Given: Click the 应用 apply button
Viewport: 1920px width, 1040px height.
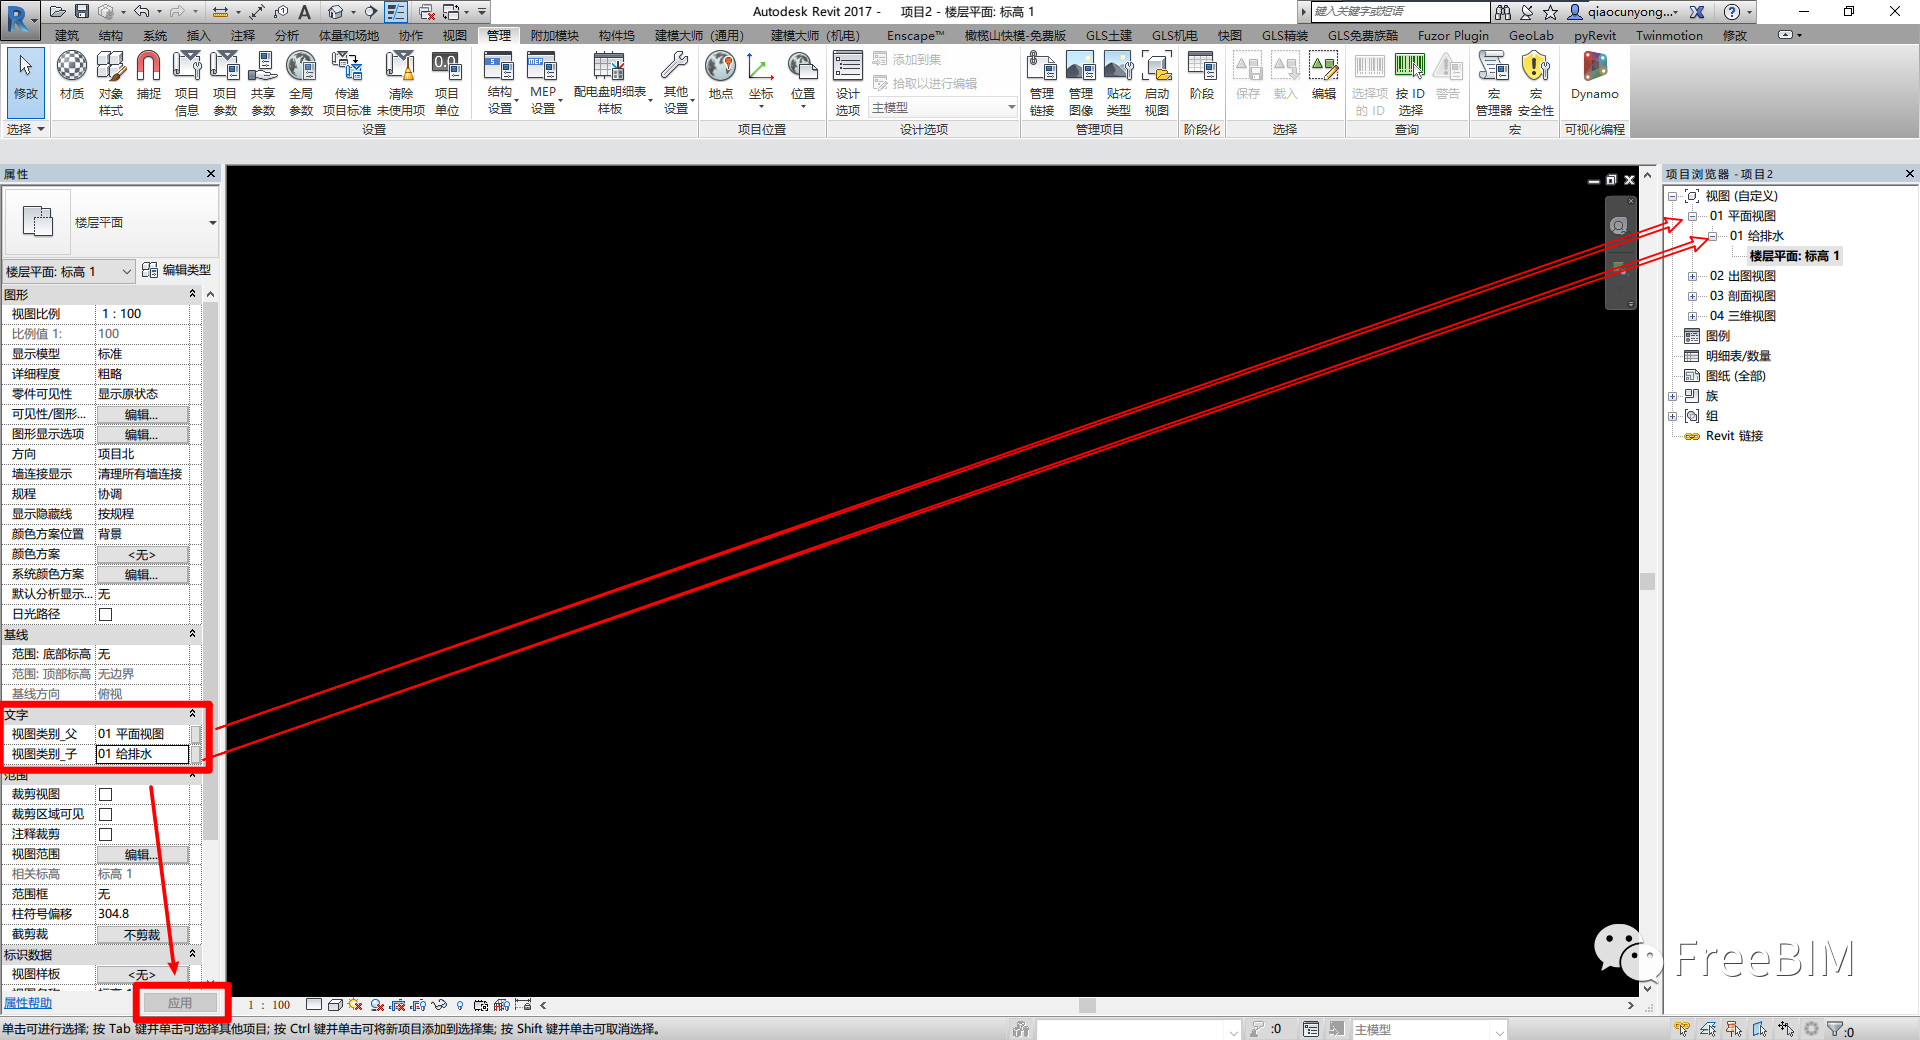Looking at the screenshot, I should click(180, 1003).
